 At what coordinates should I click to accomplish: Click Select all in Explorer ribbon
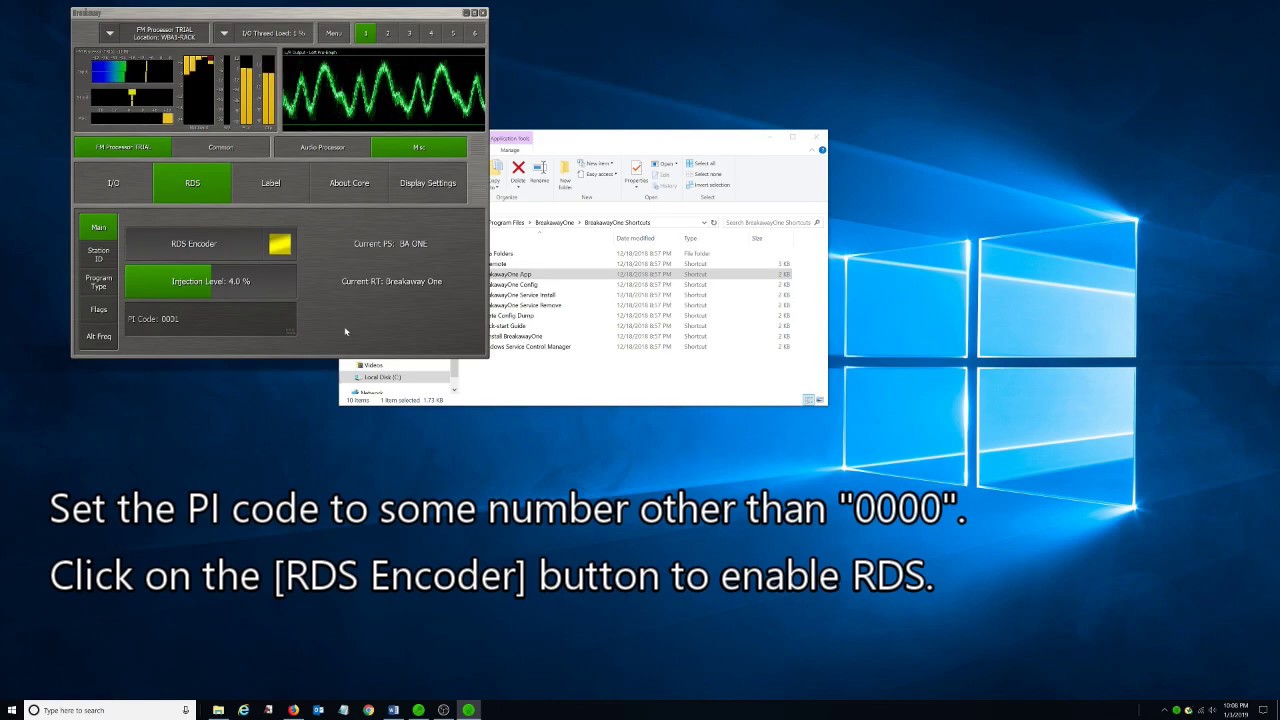701,163
